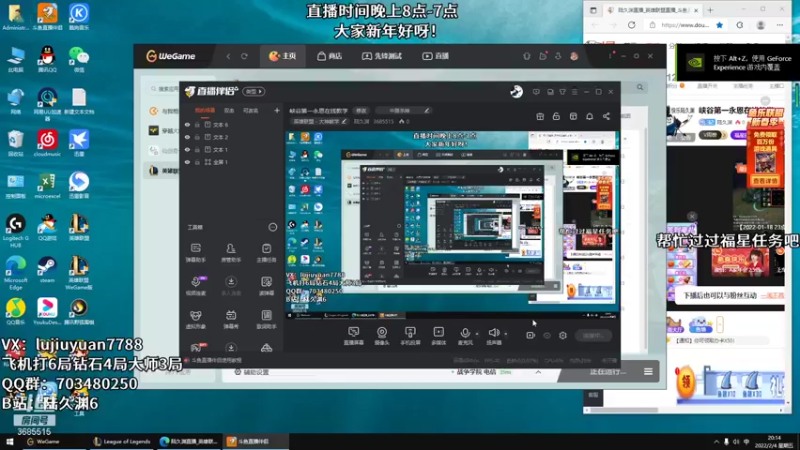Open the 弹幕助手 tool in toolbox
The width and height of the screenshot is (800, 450).
(x=195, y=253)
